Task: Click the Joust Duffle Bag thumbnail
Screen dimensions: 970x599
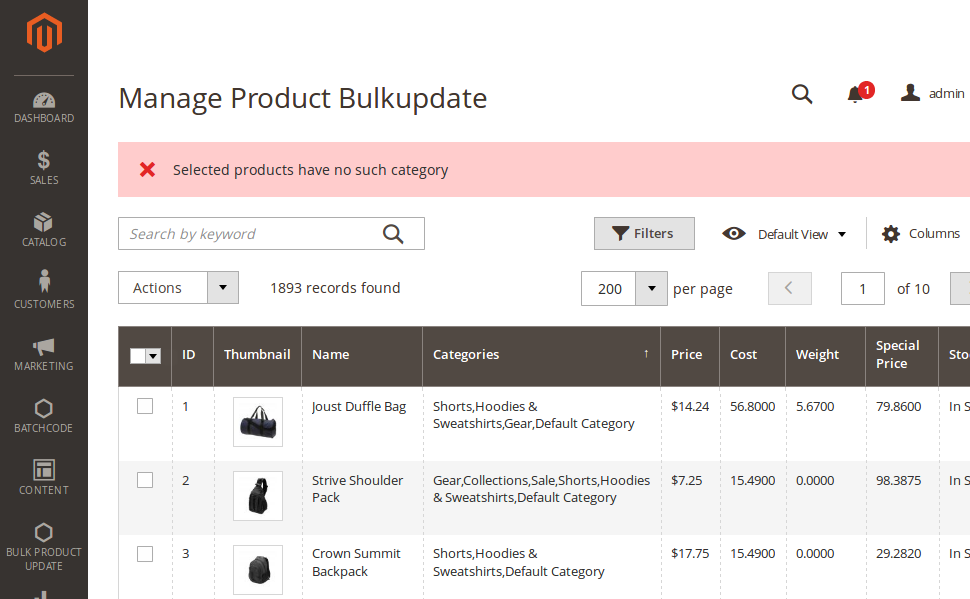Action: coord(257,422)
